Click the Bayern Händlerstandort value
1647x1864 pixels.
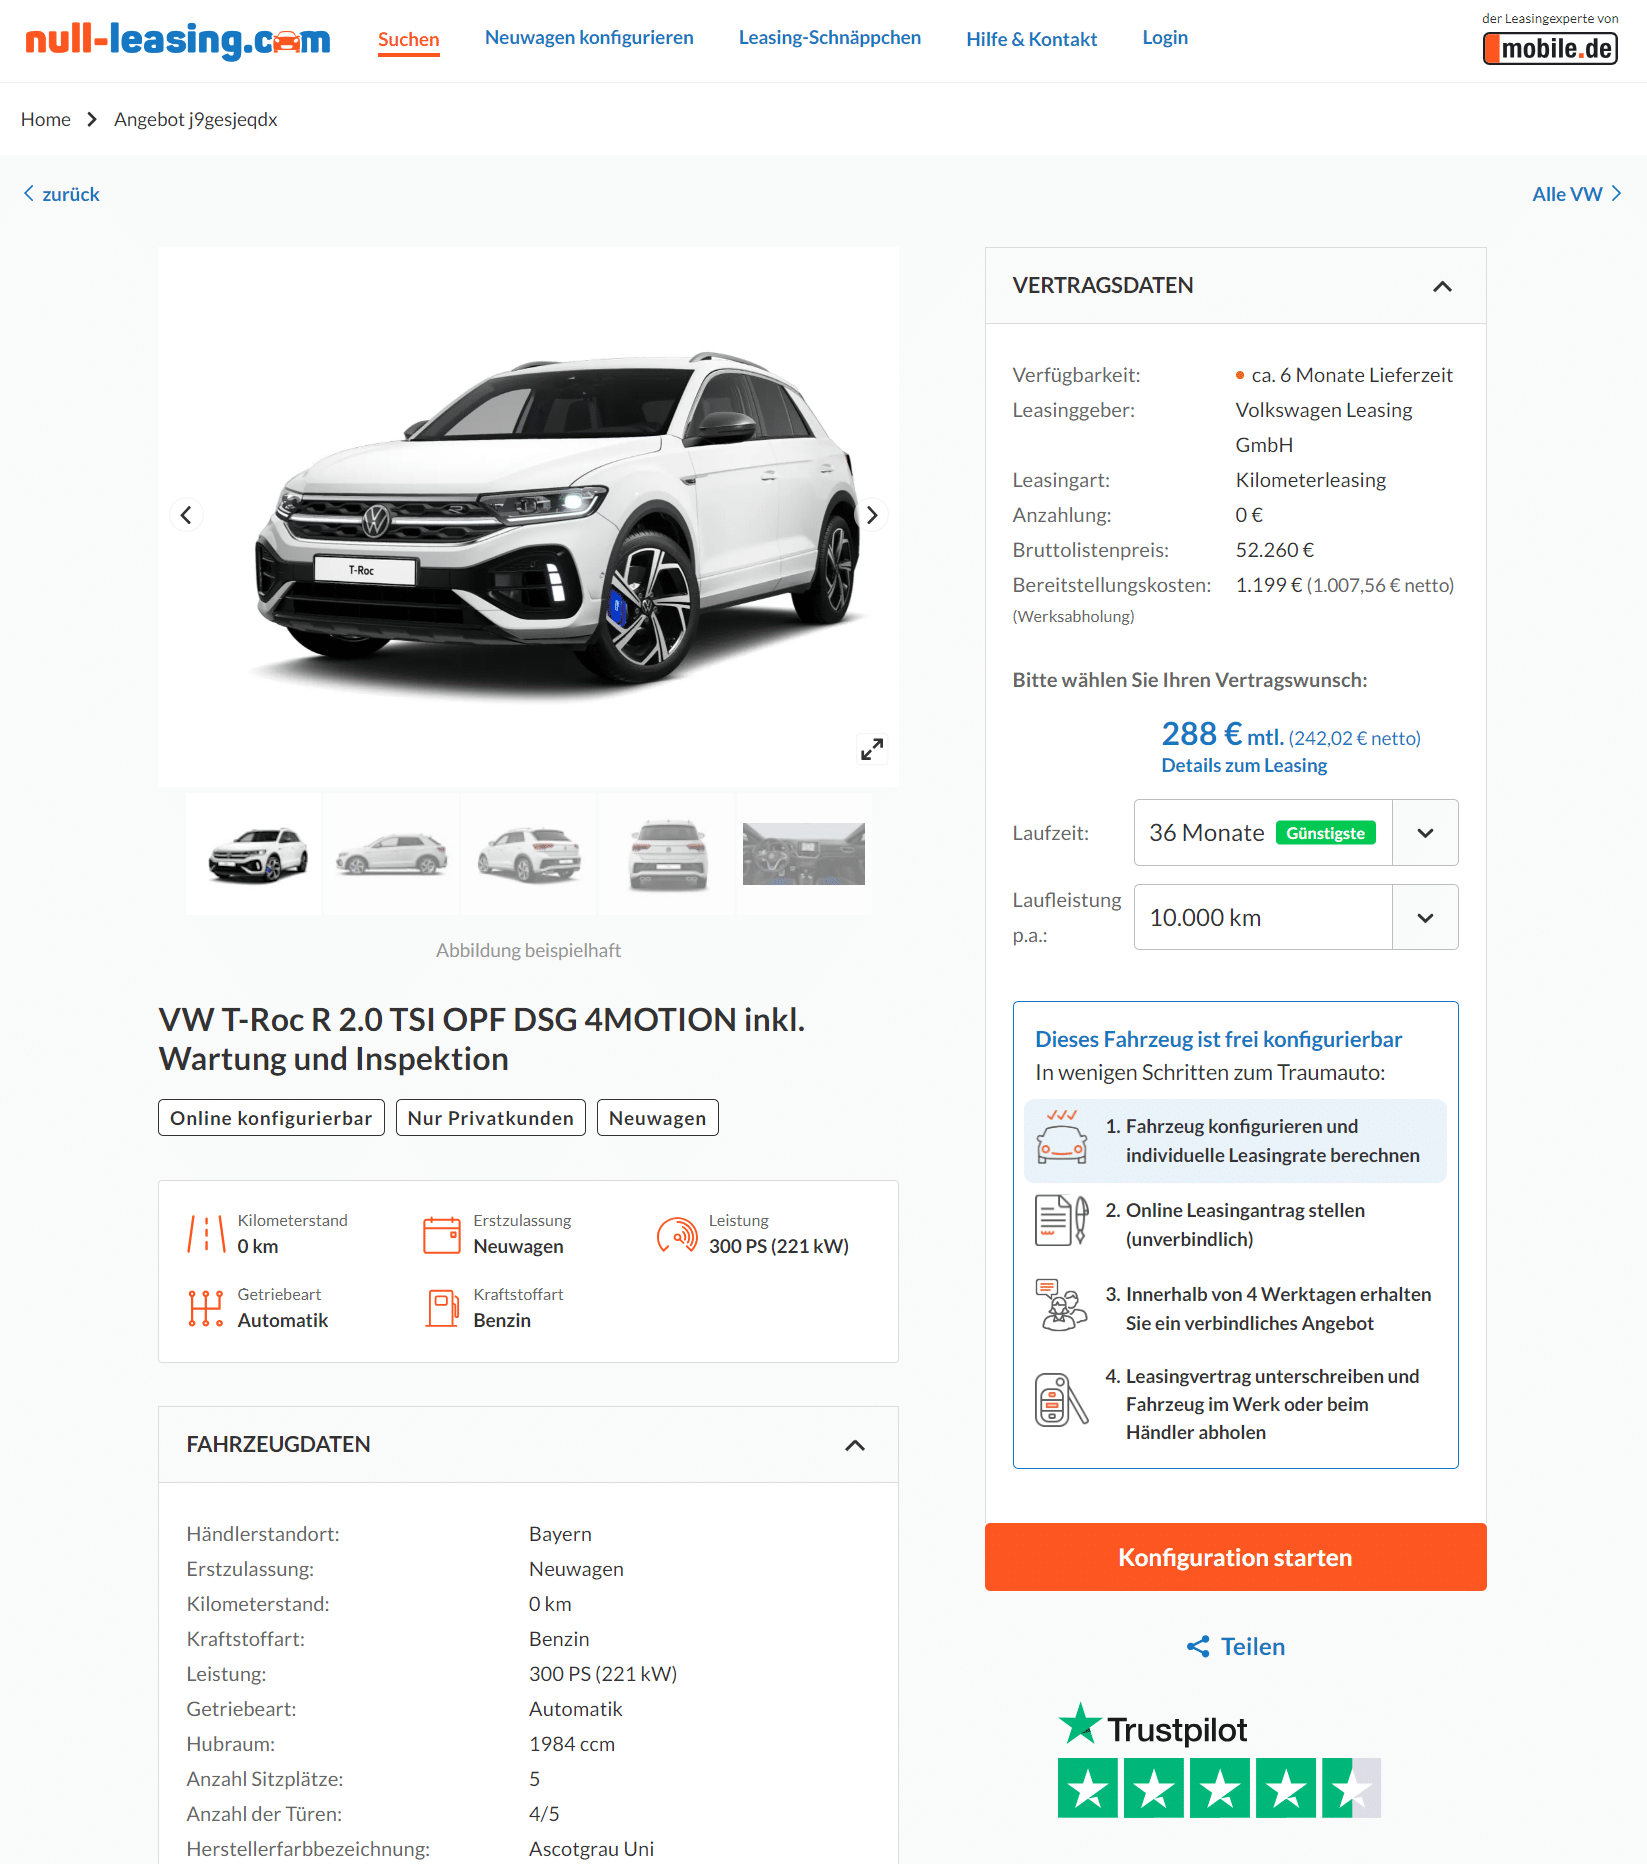tap(560, 1534)
